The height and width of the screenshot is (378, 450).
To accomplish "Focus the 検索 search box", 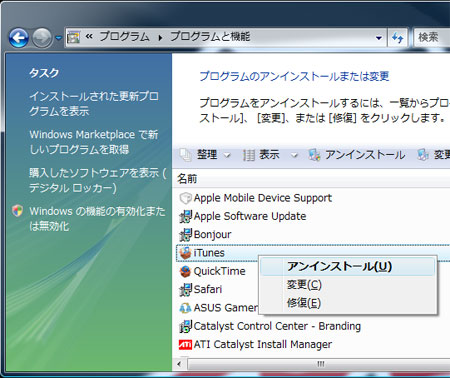I will coord(432,37).
